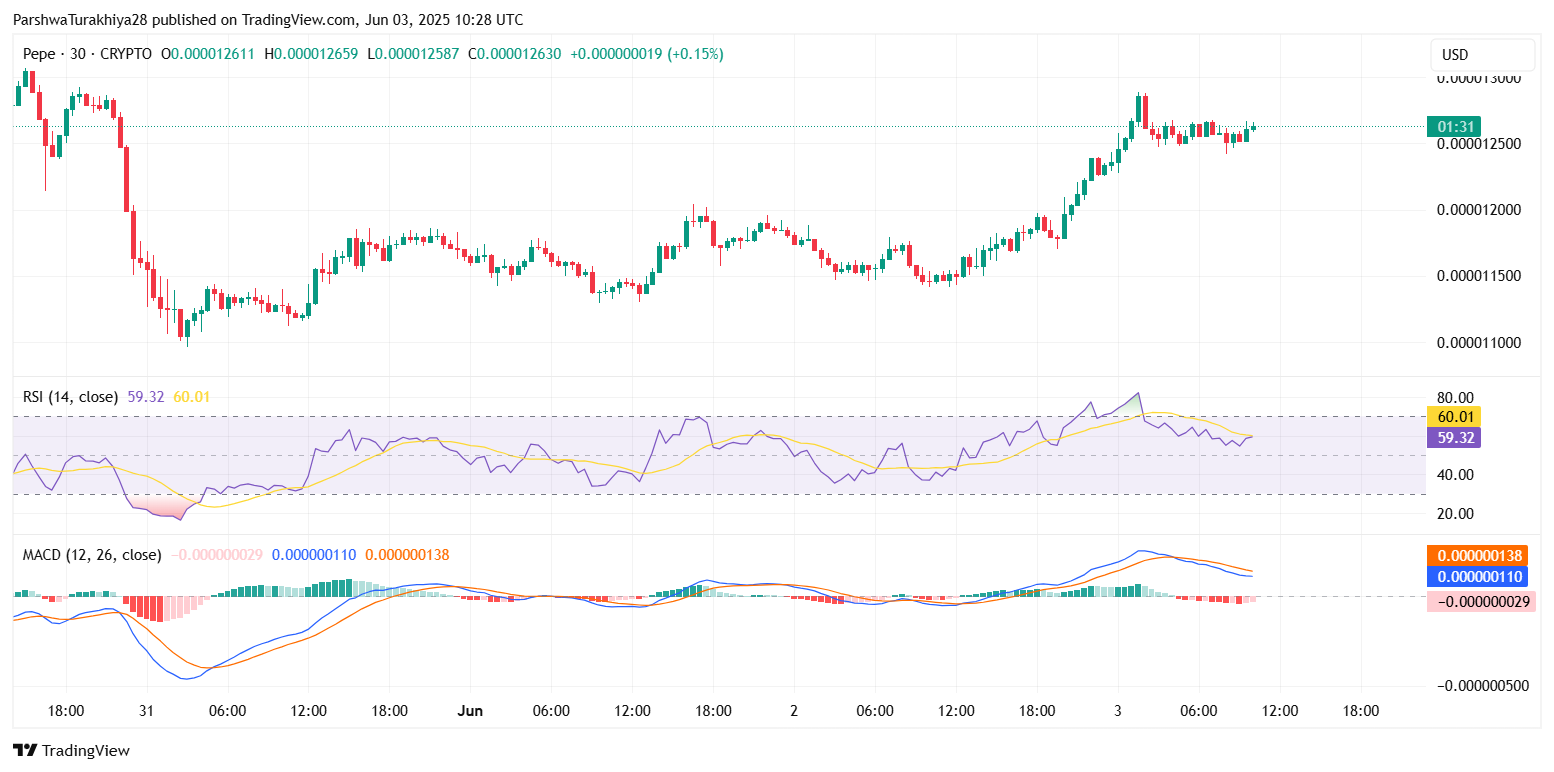
Task: Click the date label 3 on time axis
Action: [1118, 711]
